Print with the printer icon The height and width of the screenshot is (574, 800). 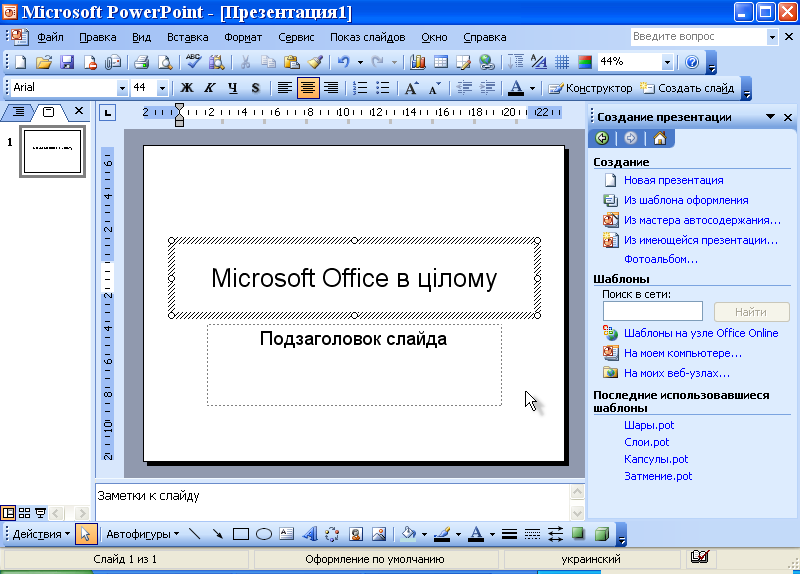coord(141,62)
